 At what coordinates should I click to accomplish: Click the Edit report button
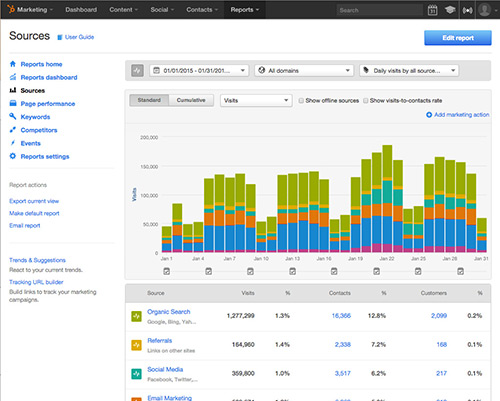(458, 38)
